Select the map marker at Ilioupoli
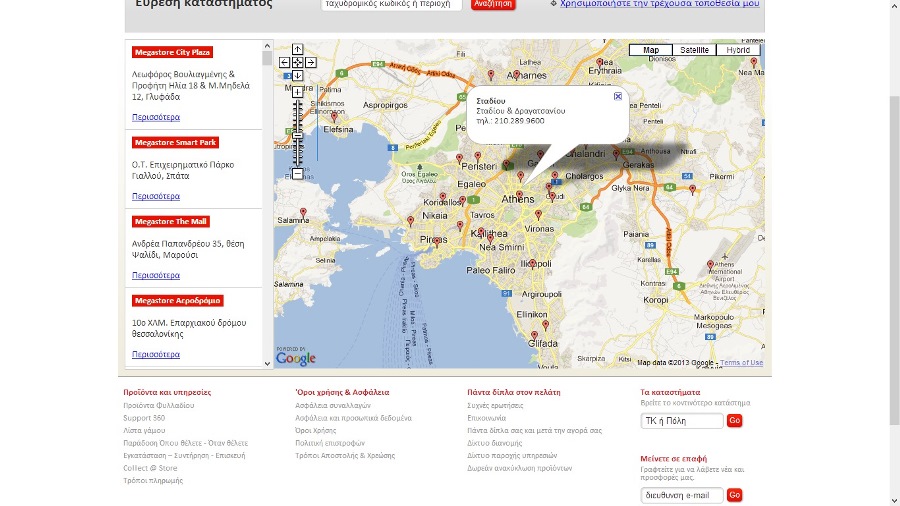The width and height of the screenshot is (900, 506). pyautogui.click(x=533, y=264)
